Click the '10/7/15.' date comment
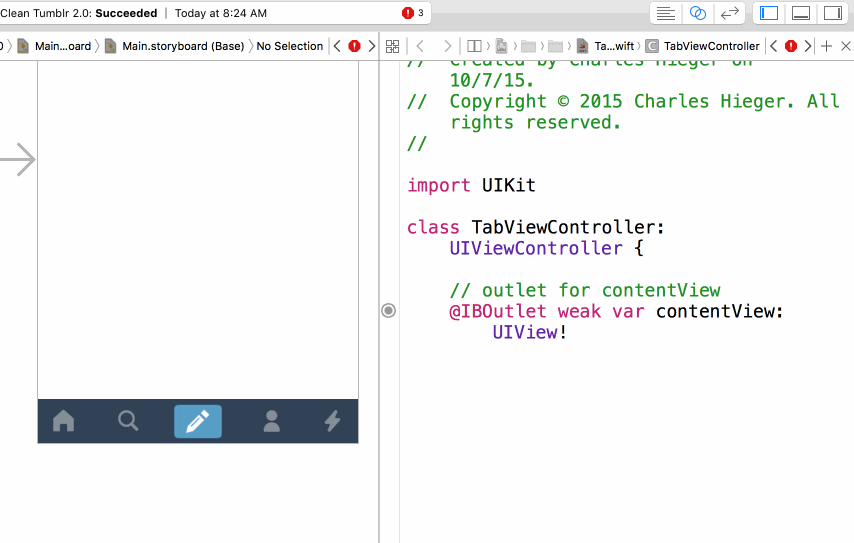Viewport: 854px width, 543px height. 492,81
